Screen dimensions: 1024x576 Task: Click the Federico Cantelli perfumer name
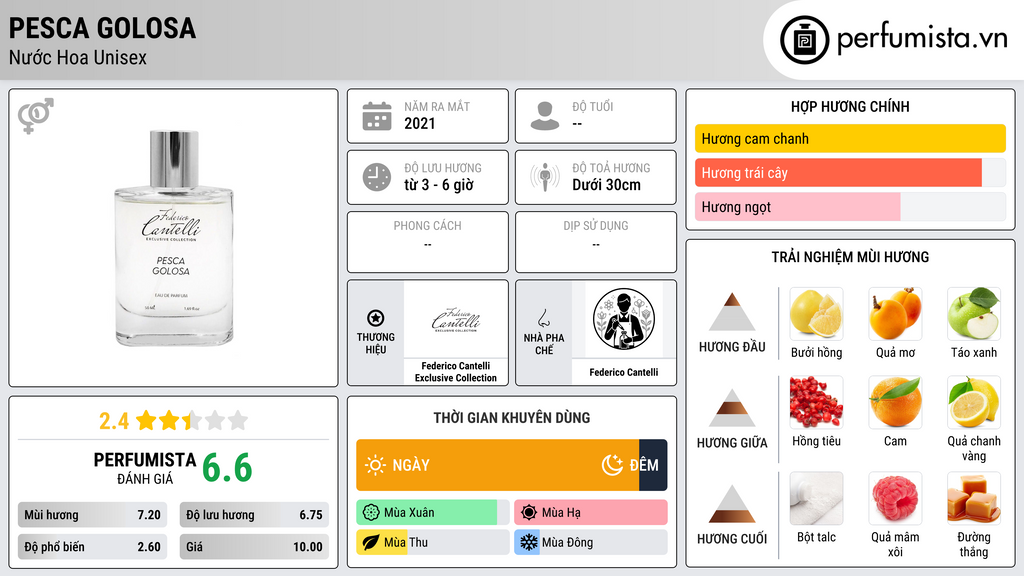[x=624, y=372]
